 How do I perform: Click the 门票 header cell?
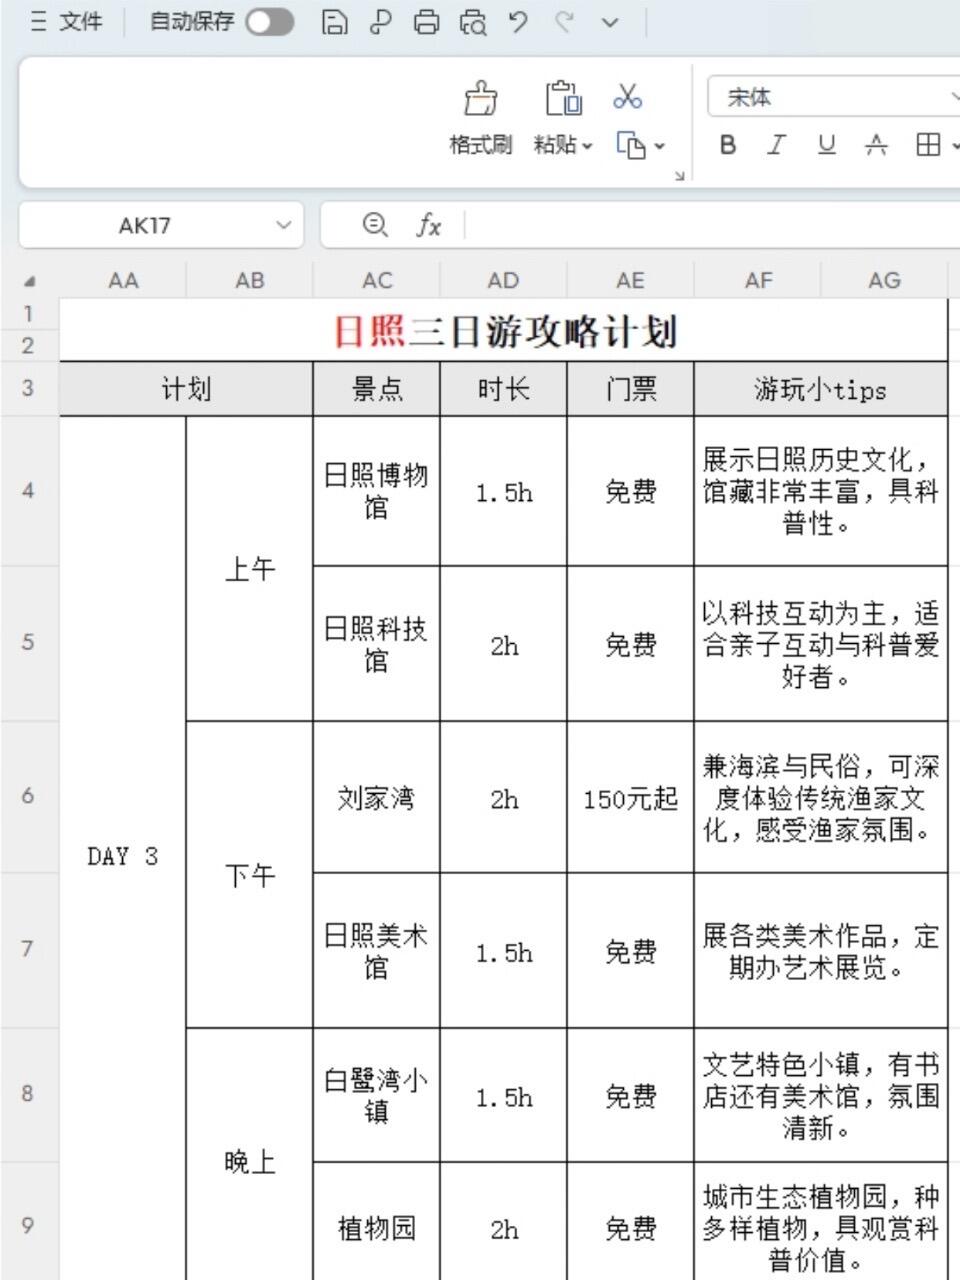point(631,389)
